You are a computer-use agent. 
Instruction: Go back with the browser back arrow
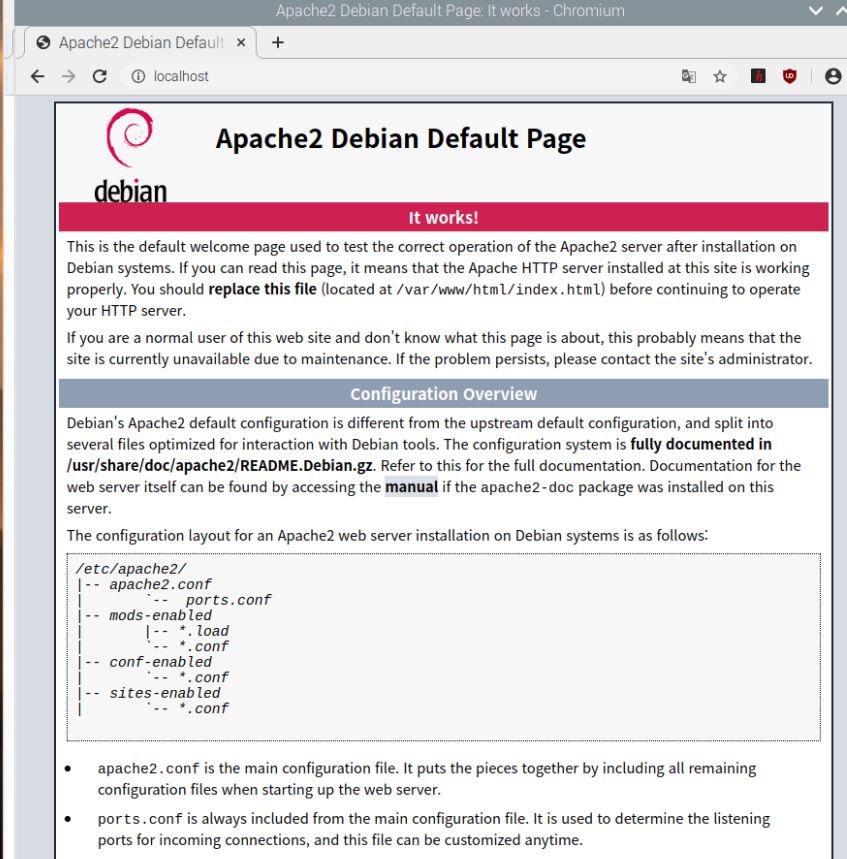(37, 76)
